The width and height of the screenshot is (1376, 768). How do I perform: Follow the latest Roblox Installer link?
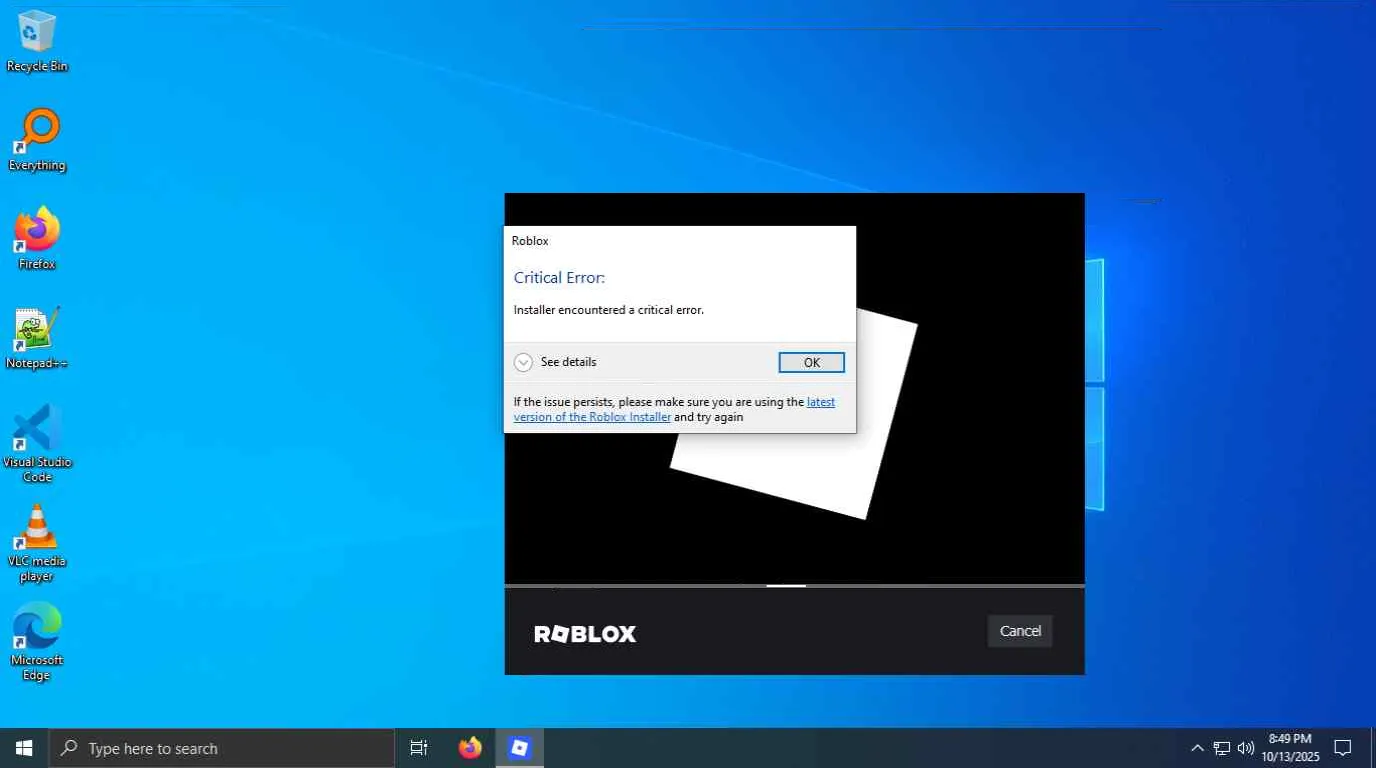(674, 409)
